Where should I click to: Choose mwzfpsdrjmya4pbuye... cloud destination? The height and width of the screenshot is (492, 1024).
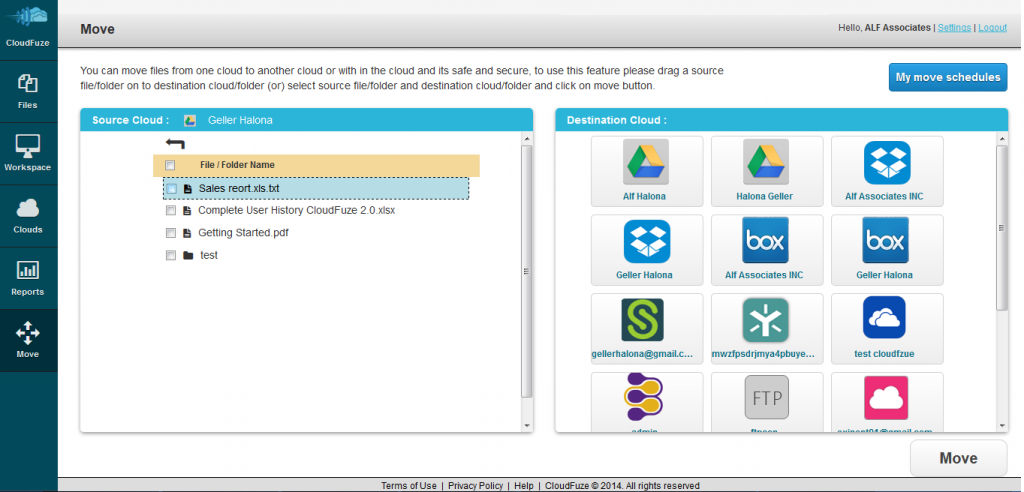(767, 329)
